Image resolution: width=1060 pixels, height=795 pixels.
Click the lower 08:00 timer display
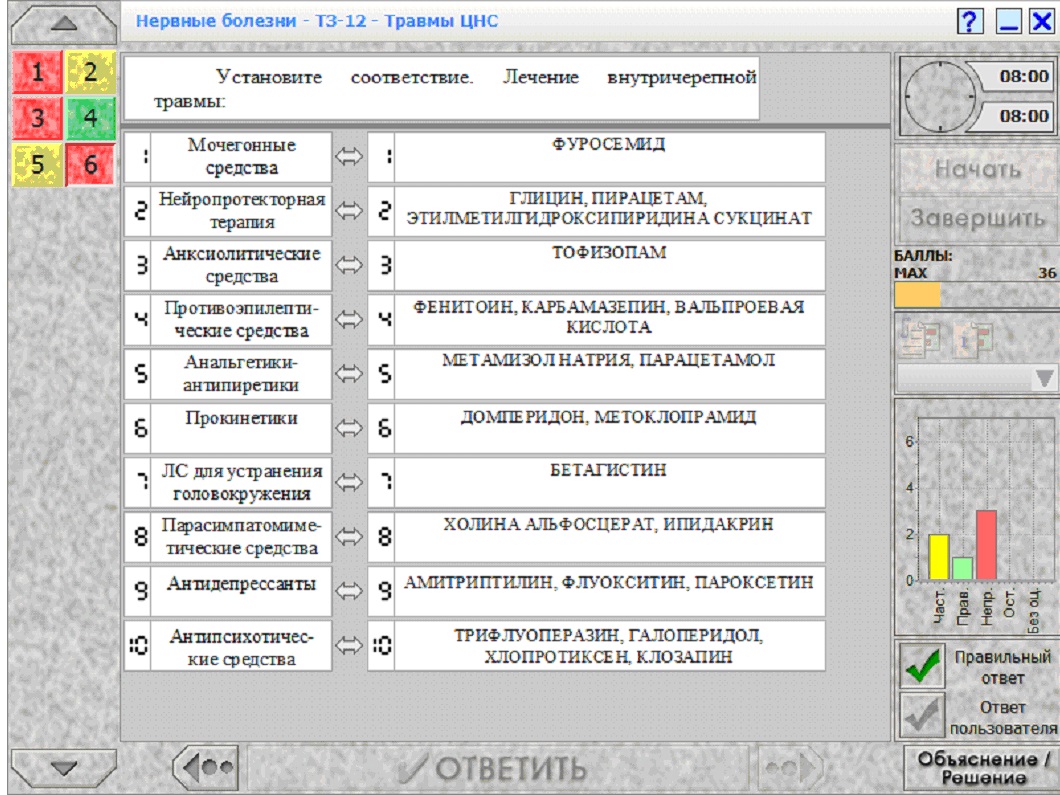tap(1017, 116)
